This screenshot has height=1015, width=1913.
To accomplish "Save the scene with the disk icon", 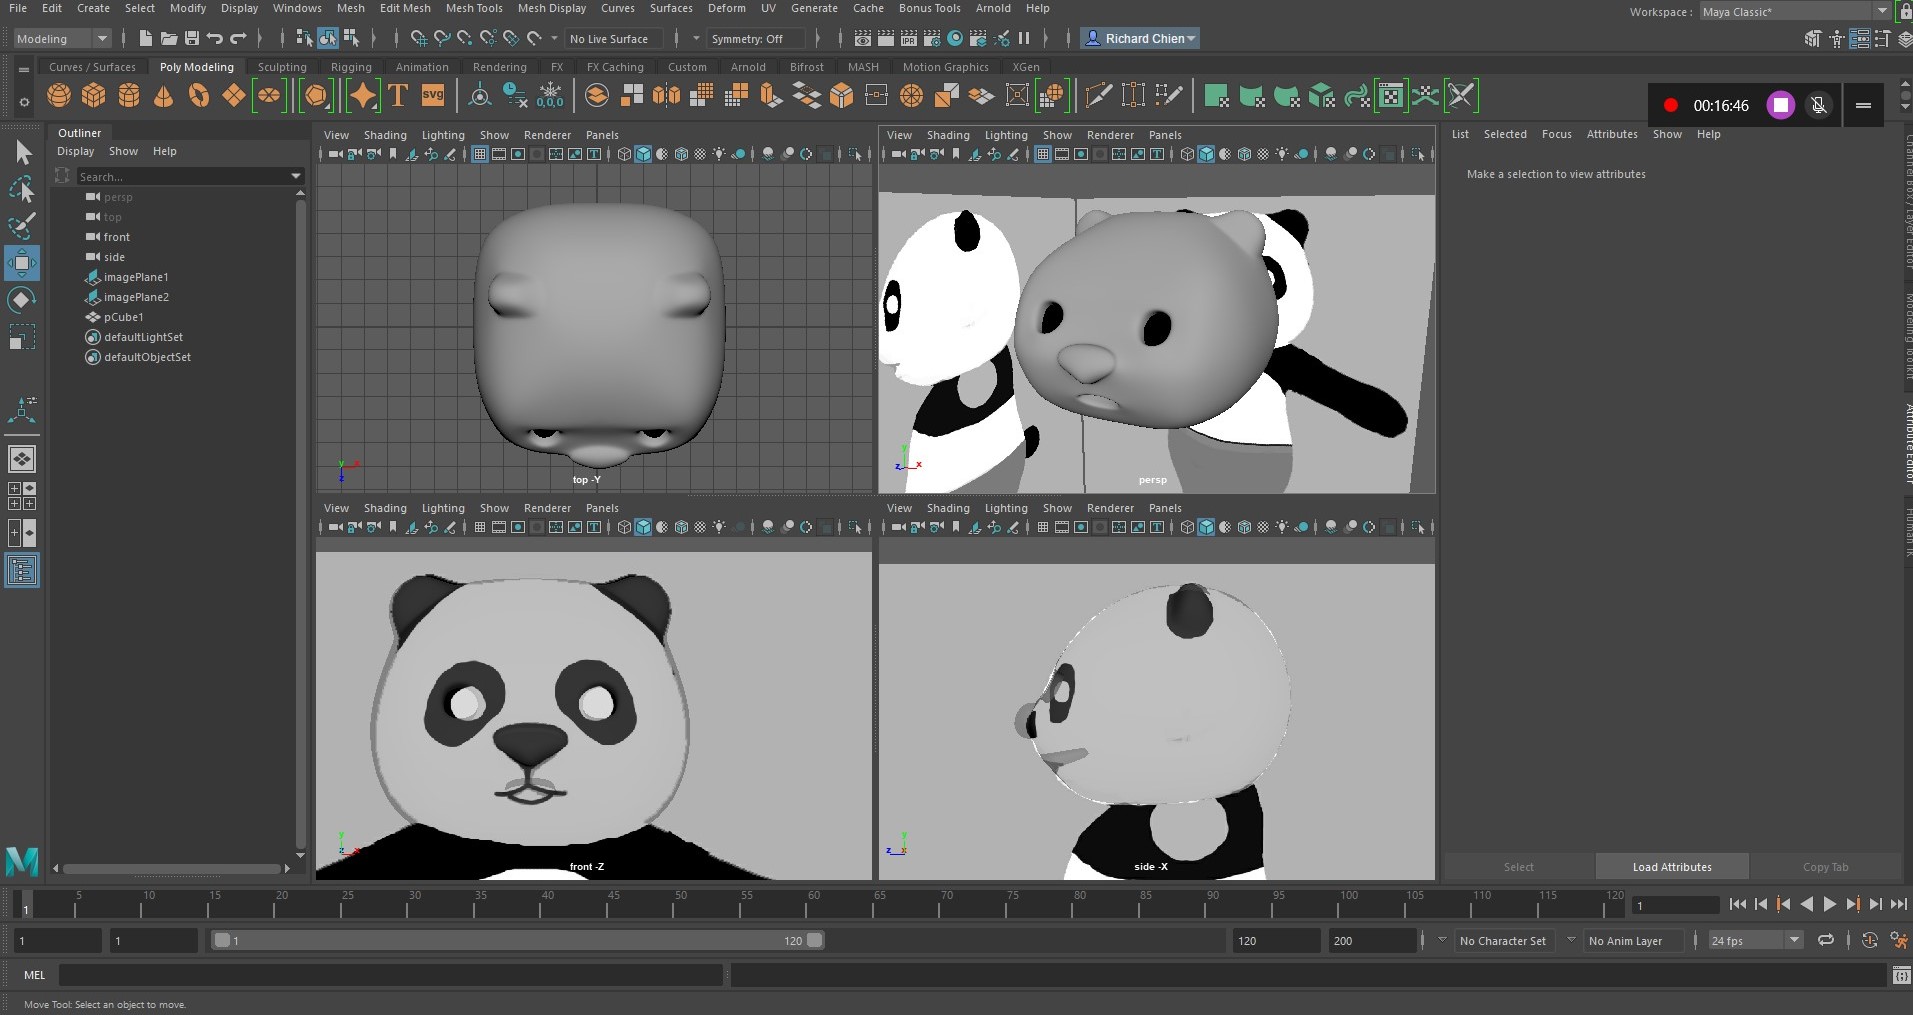I will click(191, 39).
